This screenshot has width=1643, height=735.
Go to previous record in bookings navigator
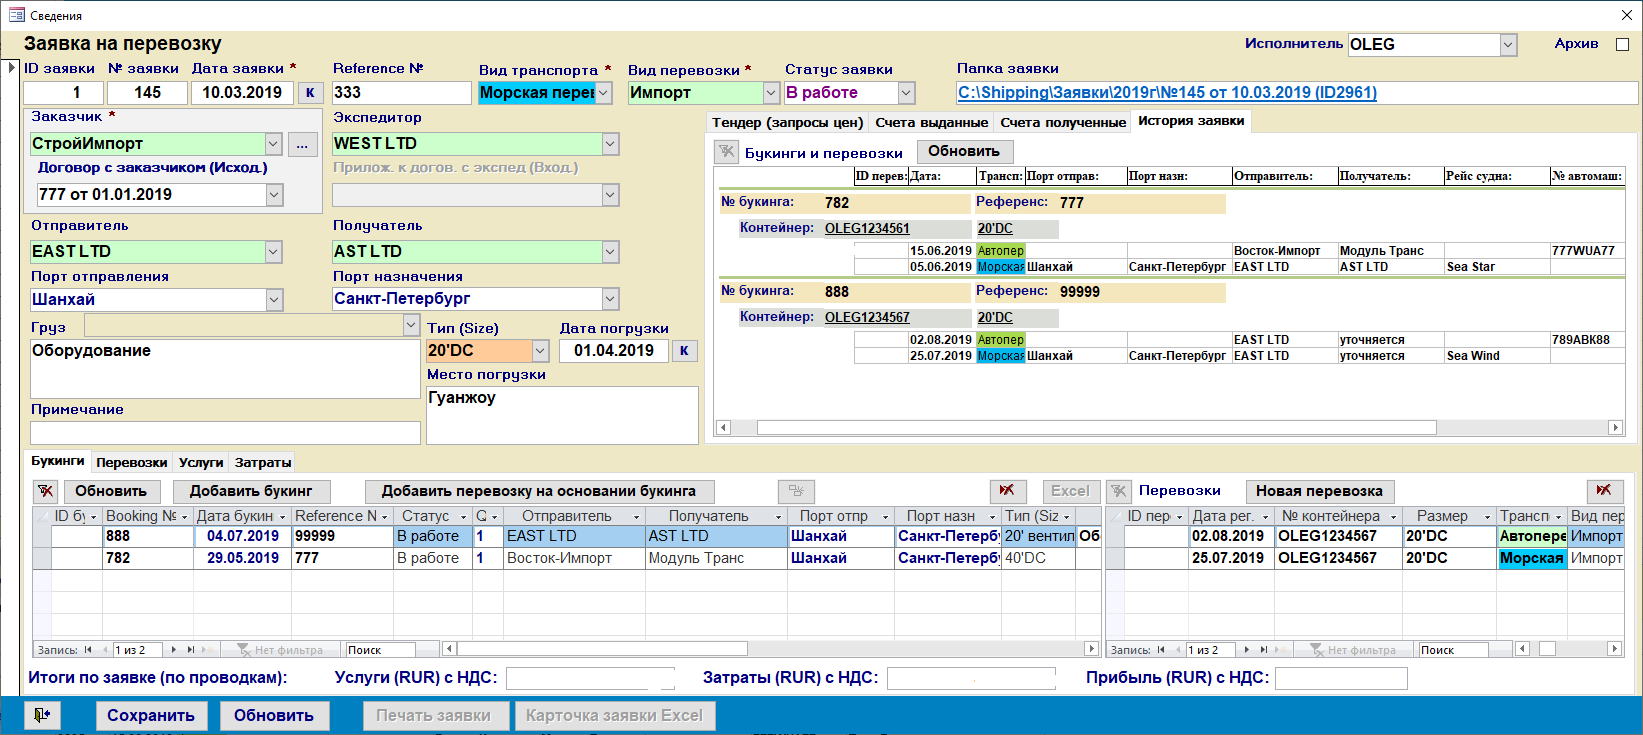pyautogui.click(x=104, y=650)
